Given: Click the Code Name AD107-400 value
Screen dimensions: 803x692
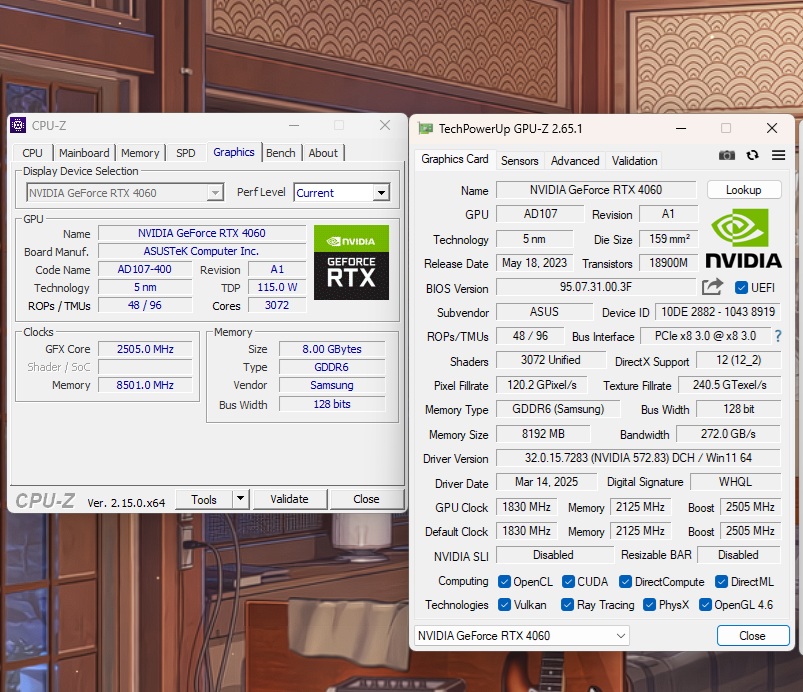Looking at the screenshot, I should pyautogui.click(x=145, y=269).
